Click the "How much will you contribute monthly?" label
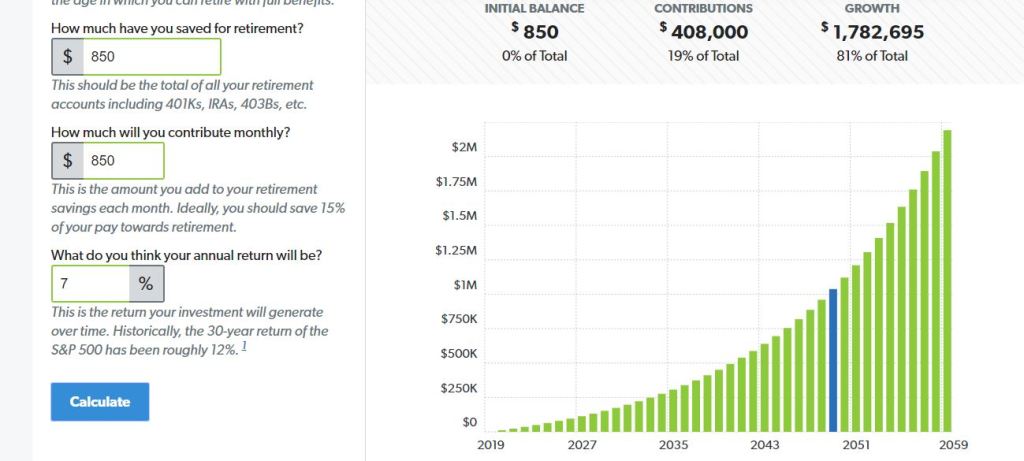1024x461 pixels. [170, 132]
